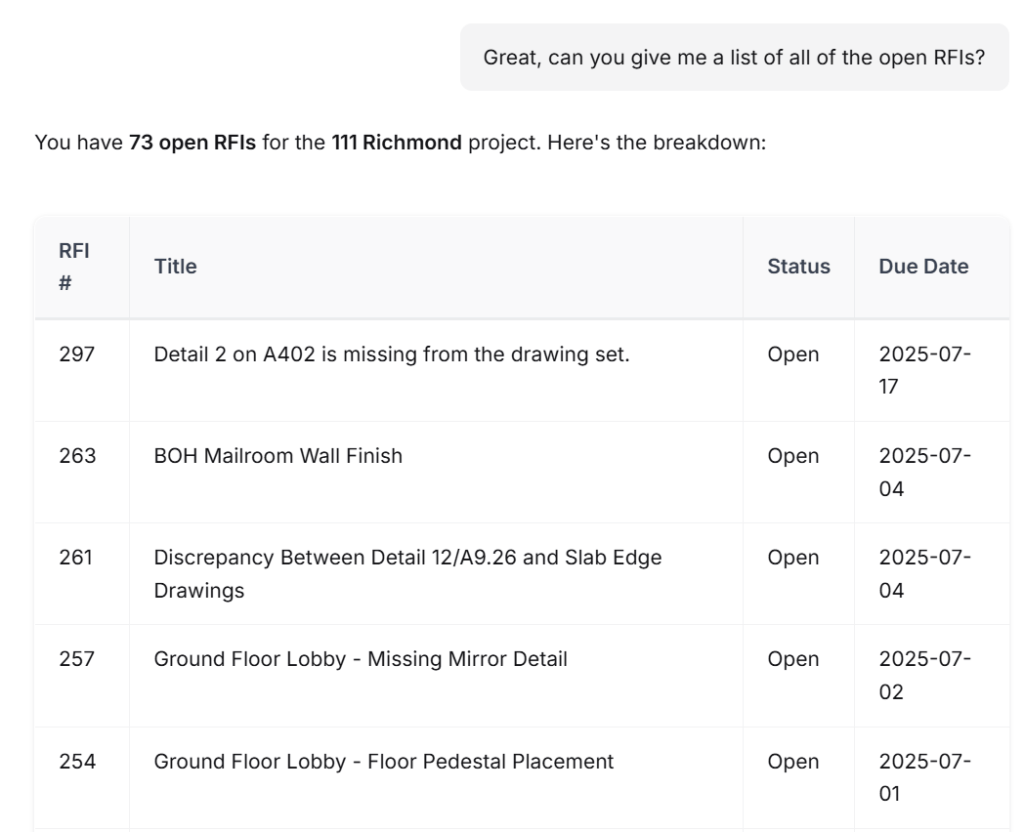Click the Detail 2 on A402 title
The width and height of the screenshot is (1024, 832).
click(392, 355)
